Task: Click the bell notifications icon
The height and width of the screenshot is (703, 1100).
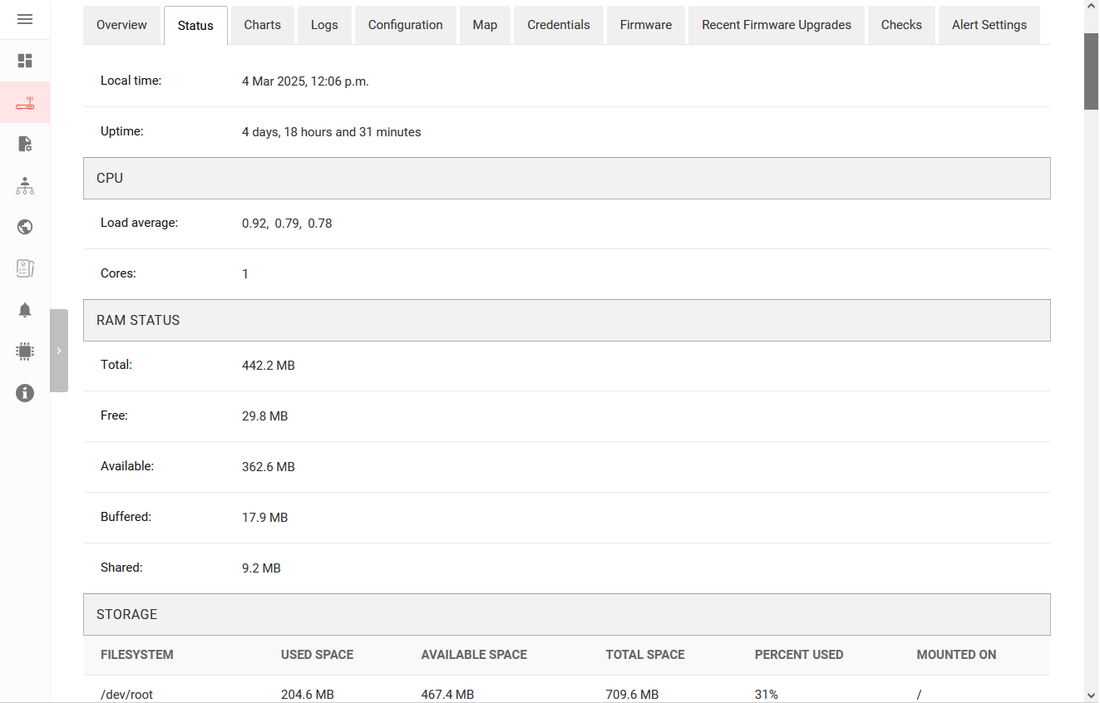Action: coord(25,310)
